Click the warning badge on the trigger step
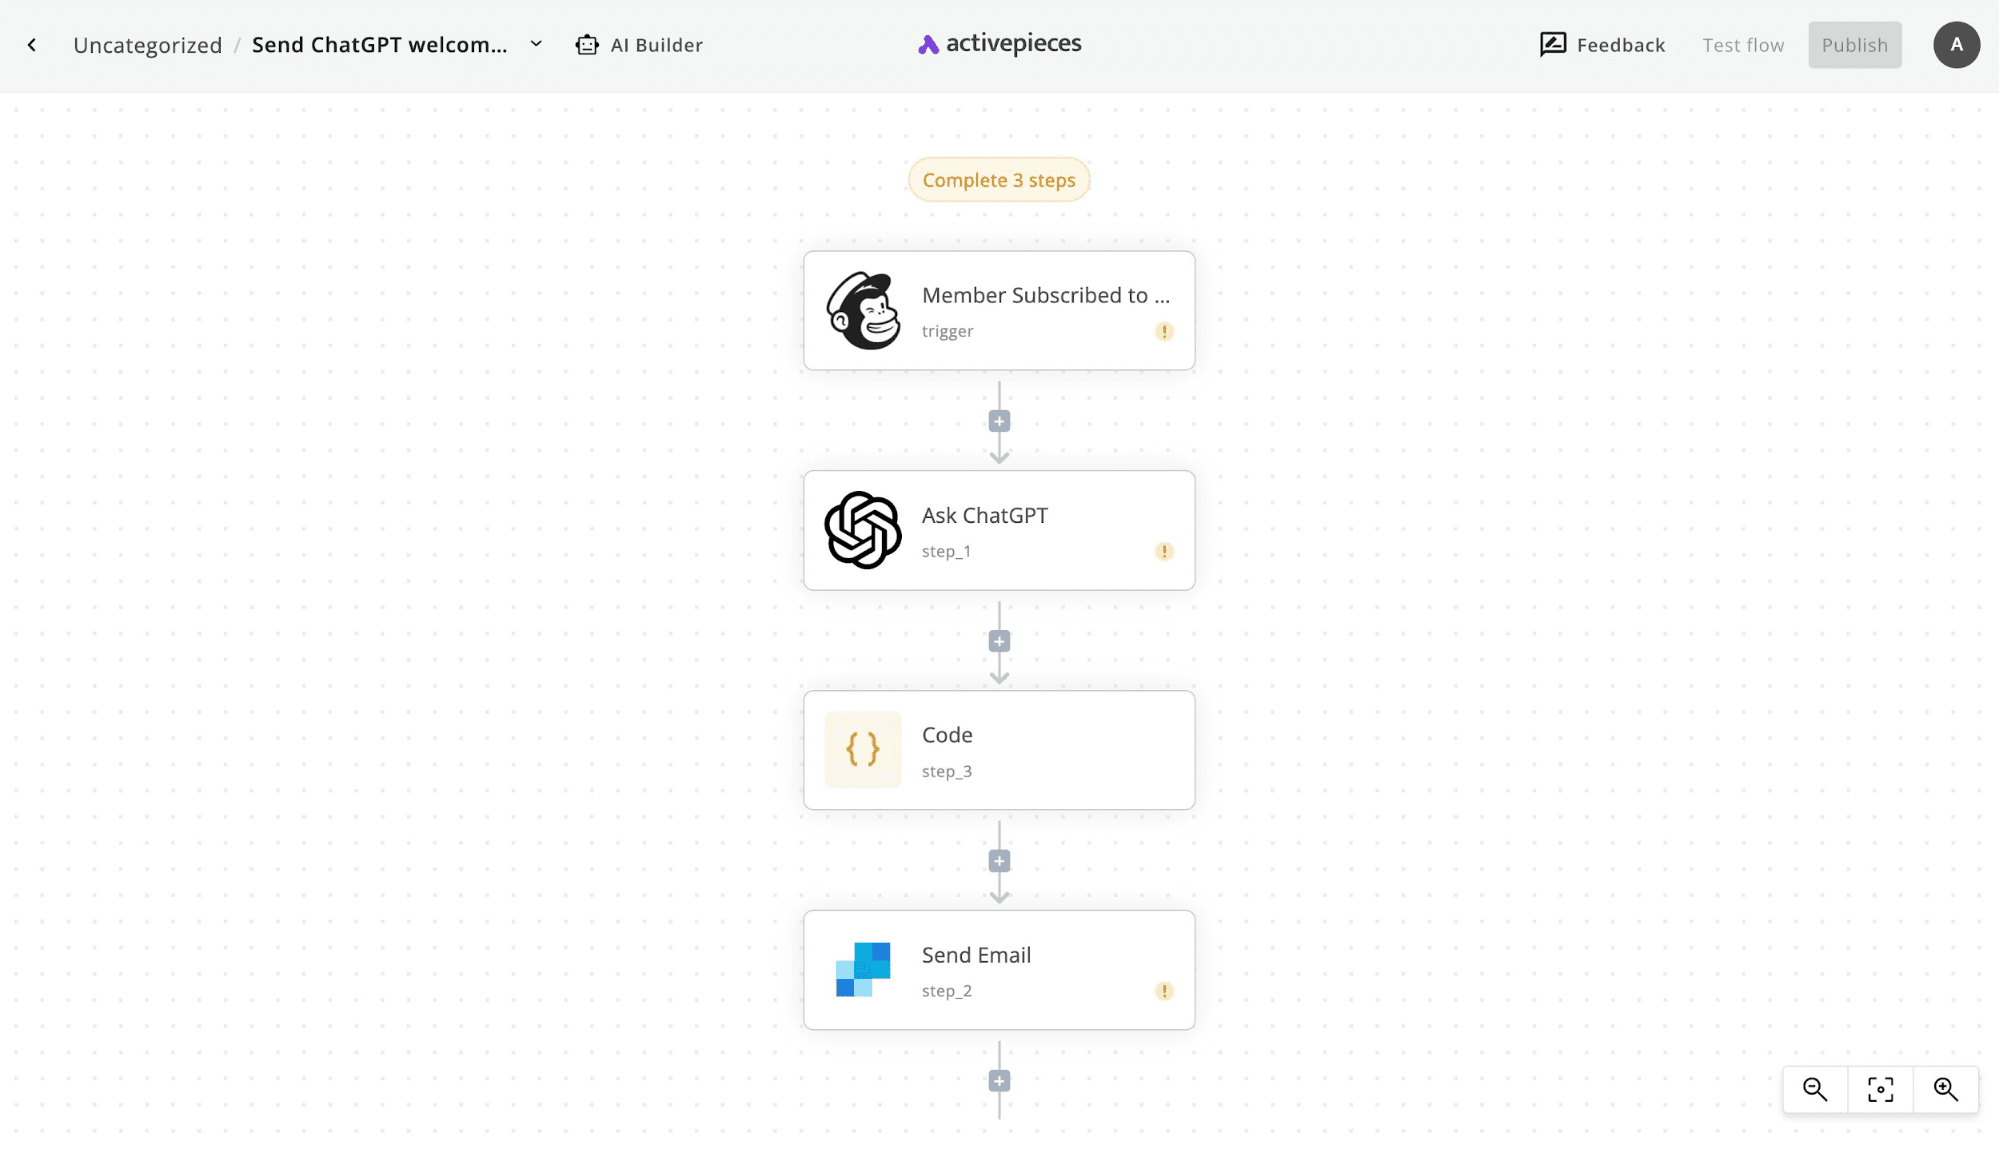 1164,332
